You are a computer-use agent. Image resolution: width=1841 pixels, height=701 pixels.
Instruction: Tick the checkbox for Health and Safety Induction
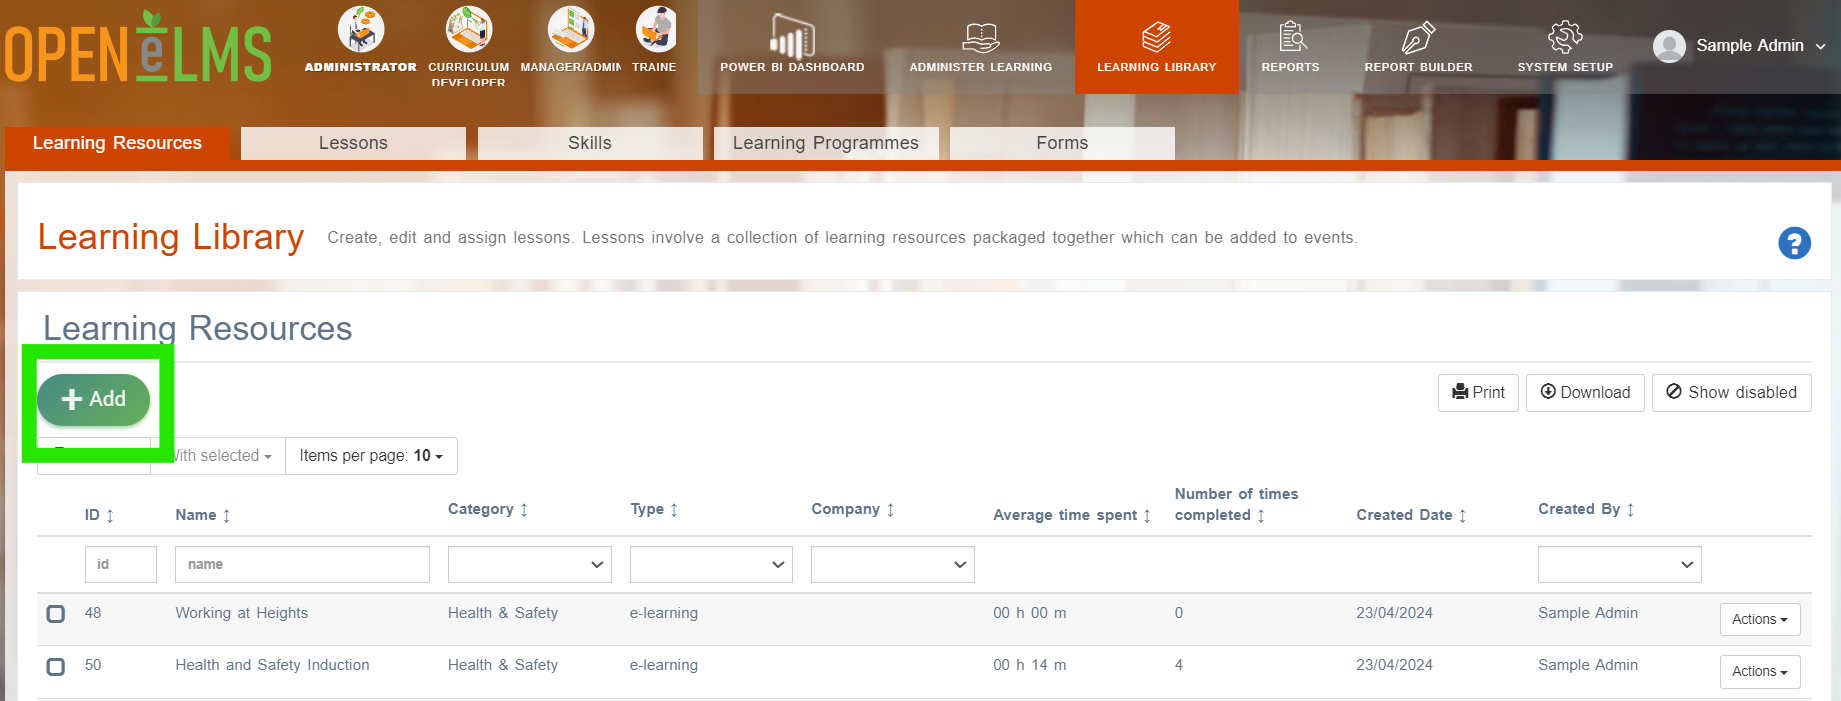(56, 666)
